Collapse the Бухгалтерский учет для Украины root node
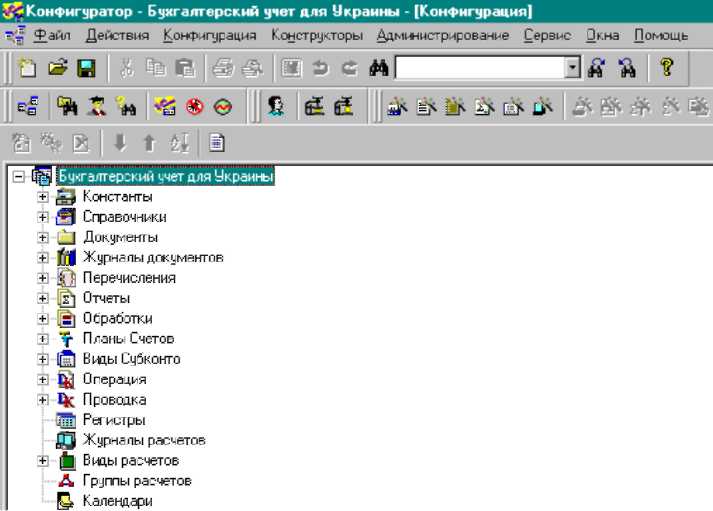The width and height of the screenshot is (713, 511). click(x=19, y=176)
